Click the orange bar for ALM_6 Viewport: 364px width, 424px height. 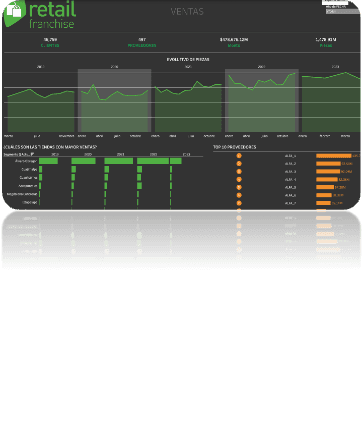tap(324, 195)
